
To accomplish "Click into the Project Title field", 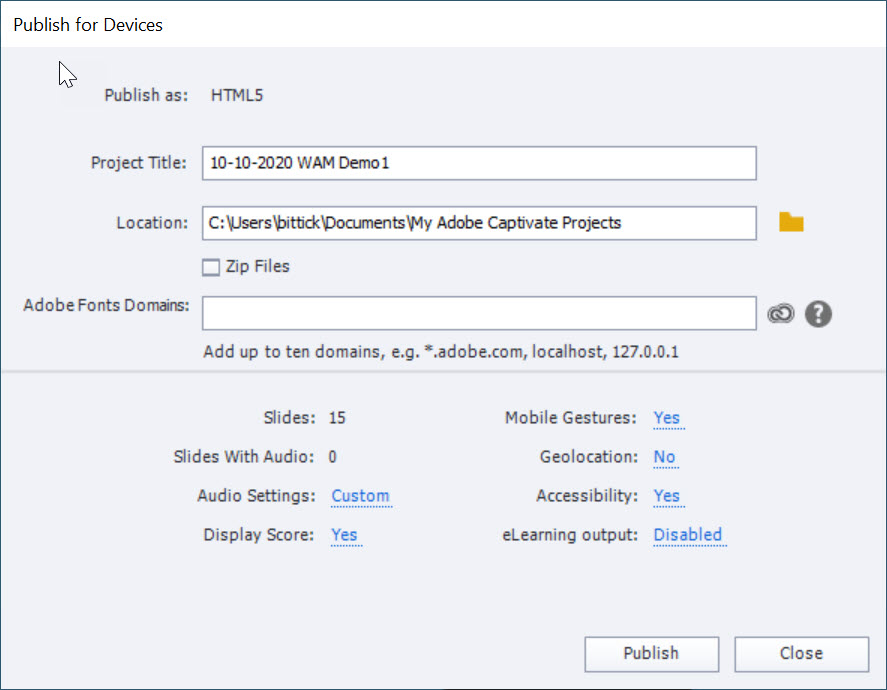I will (478, 163).
